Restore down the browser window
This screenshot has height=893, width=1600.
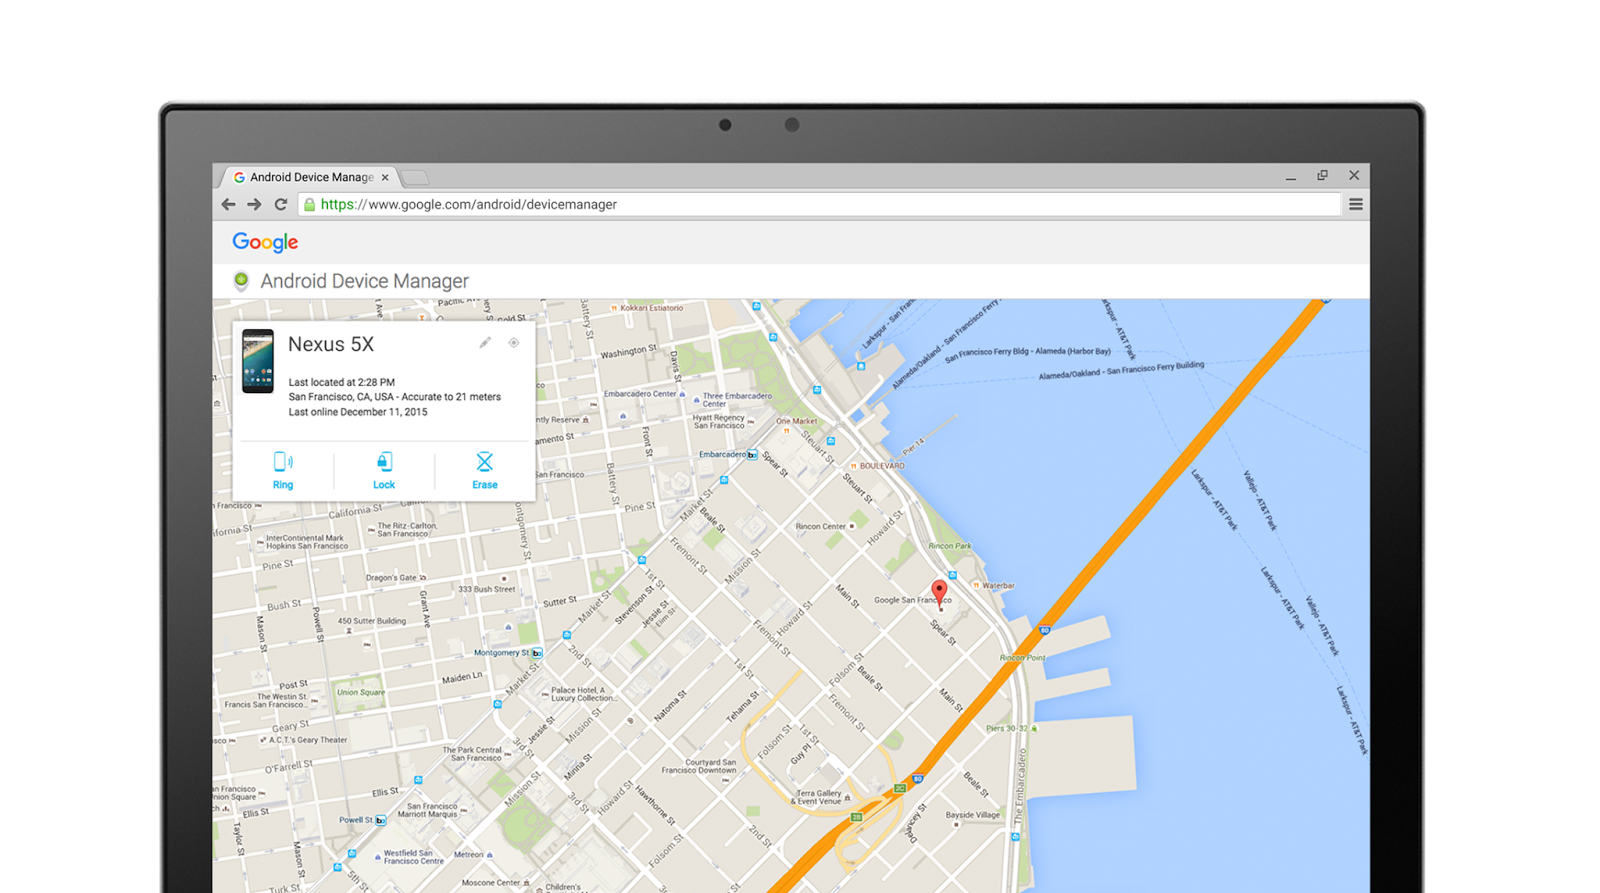click(1322, 176)
